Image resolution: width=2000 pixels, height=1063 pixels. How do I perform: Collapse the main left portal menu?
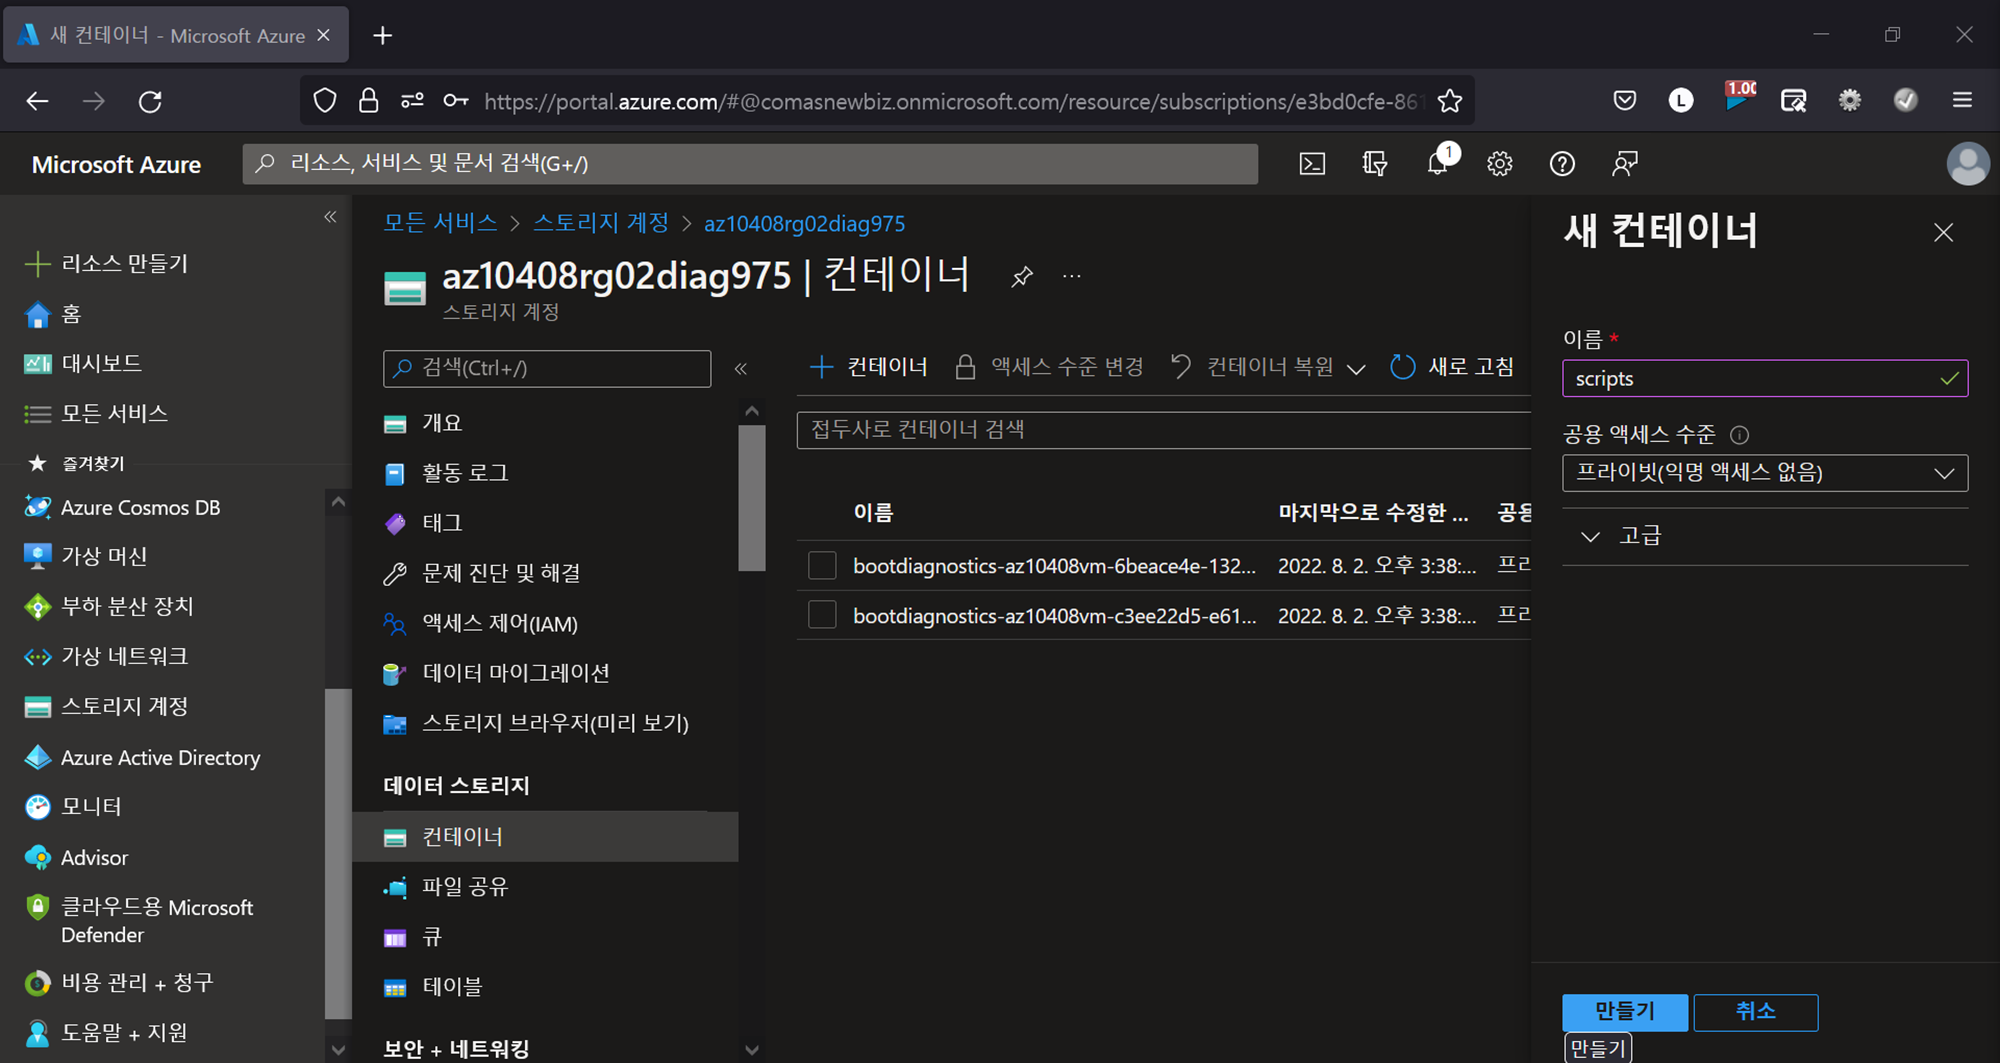tap(330, 217)
